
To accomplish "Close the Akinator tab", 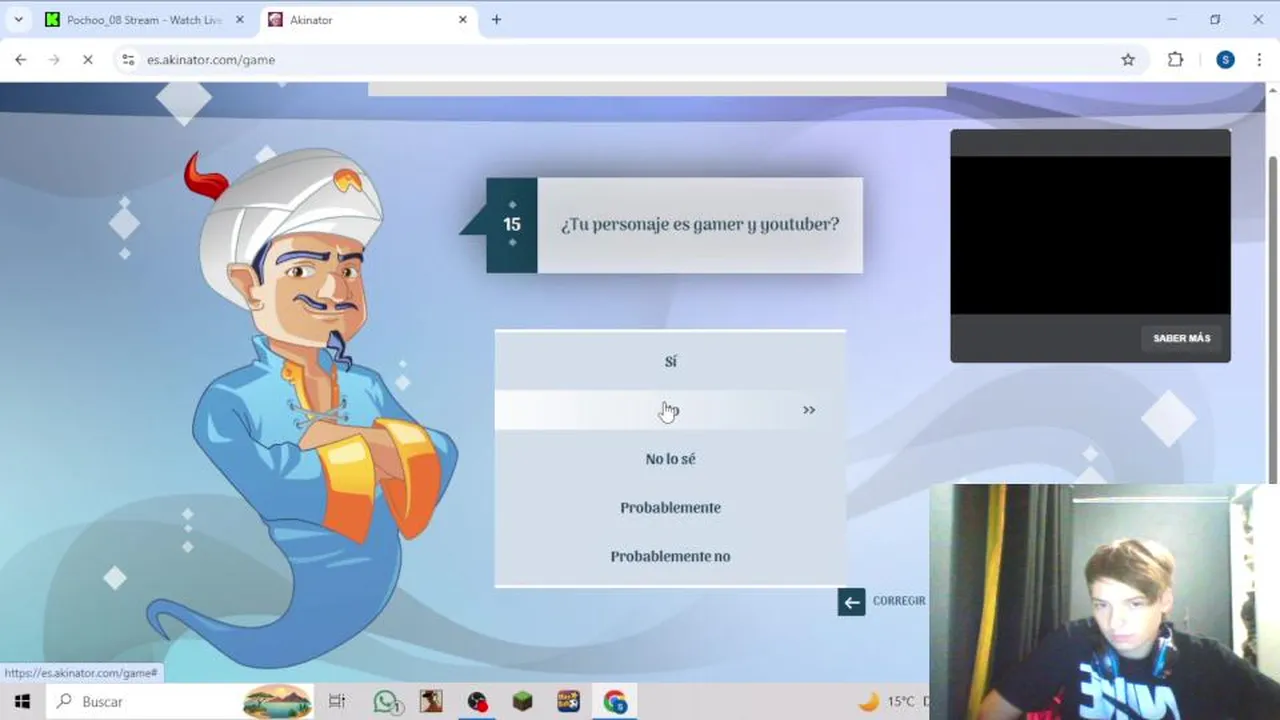I will tap(462, 20).
